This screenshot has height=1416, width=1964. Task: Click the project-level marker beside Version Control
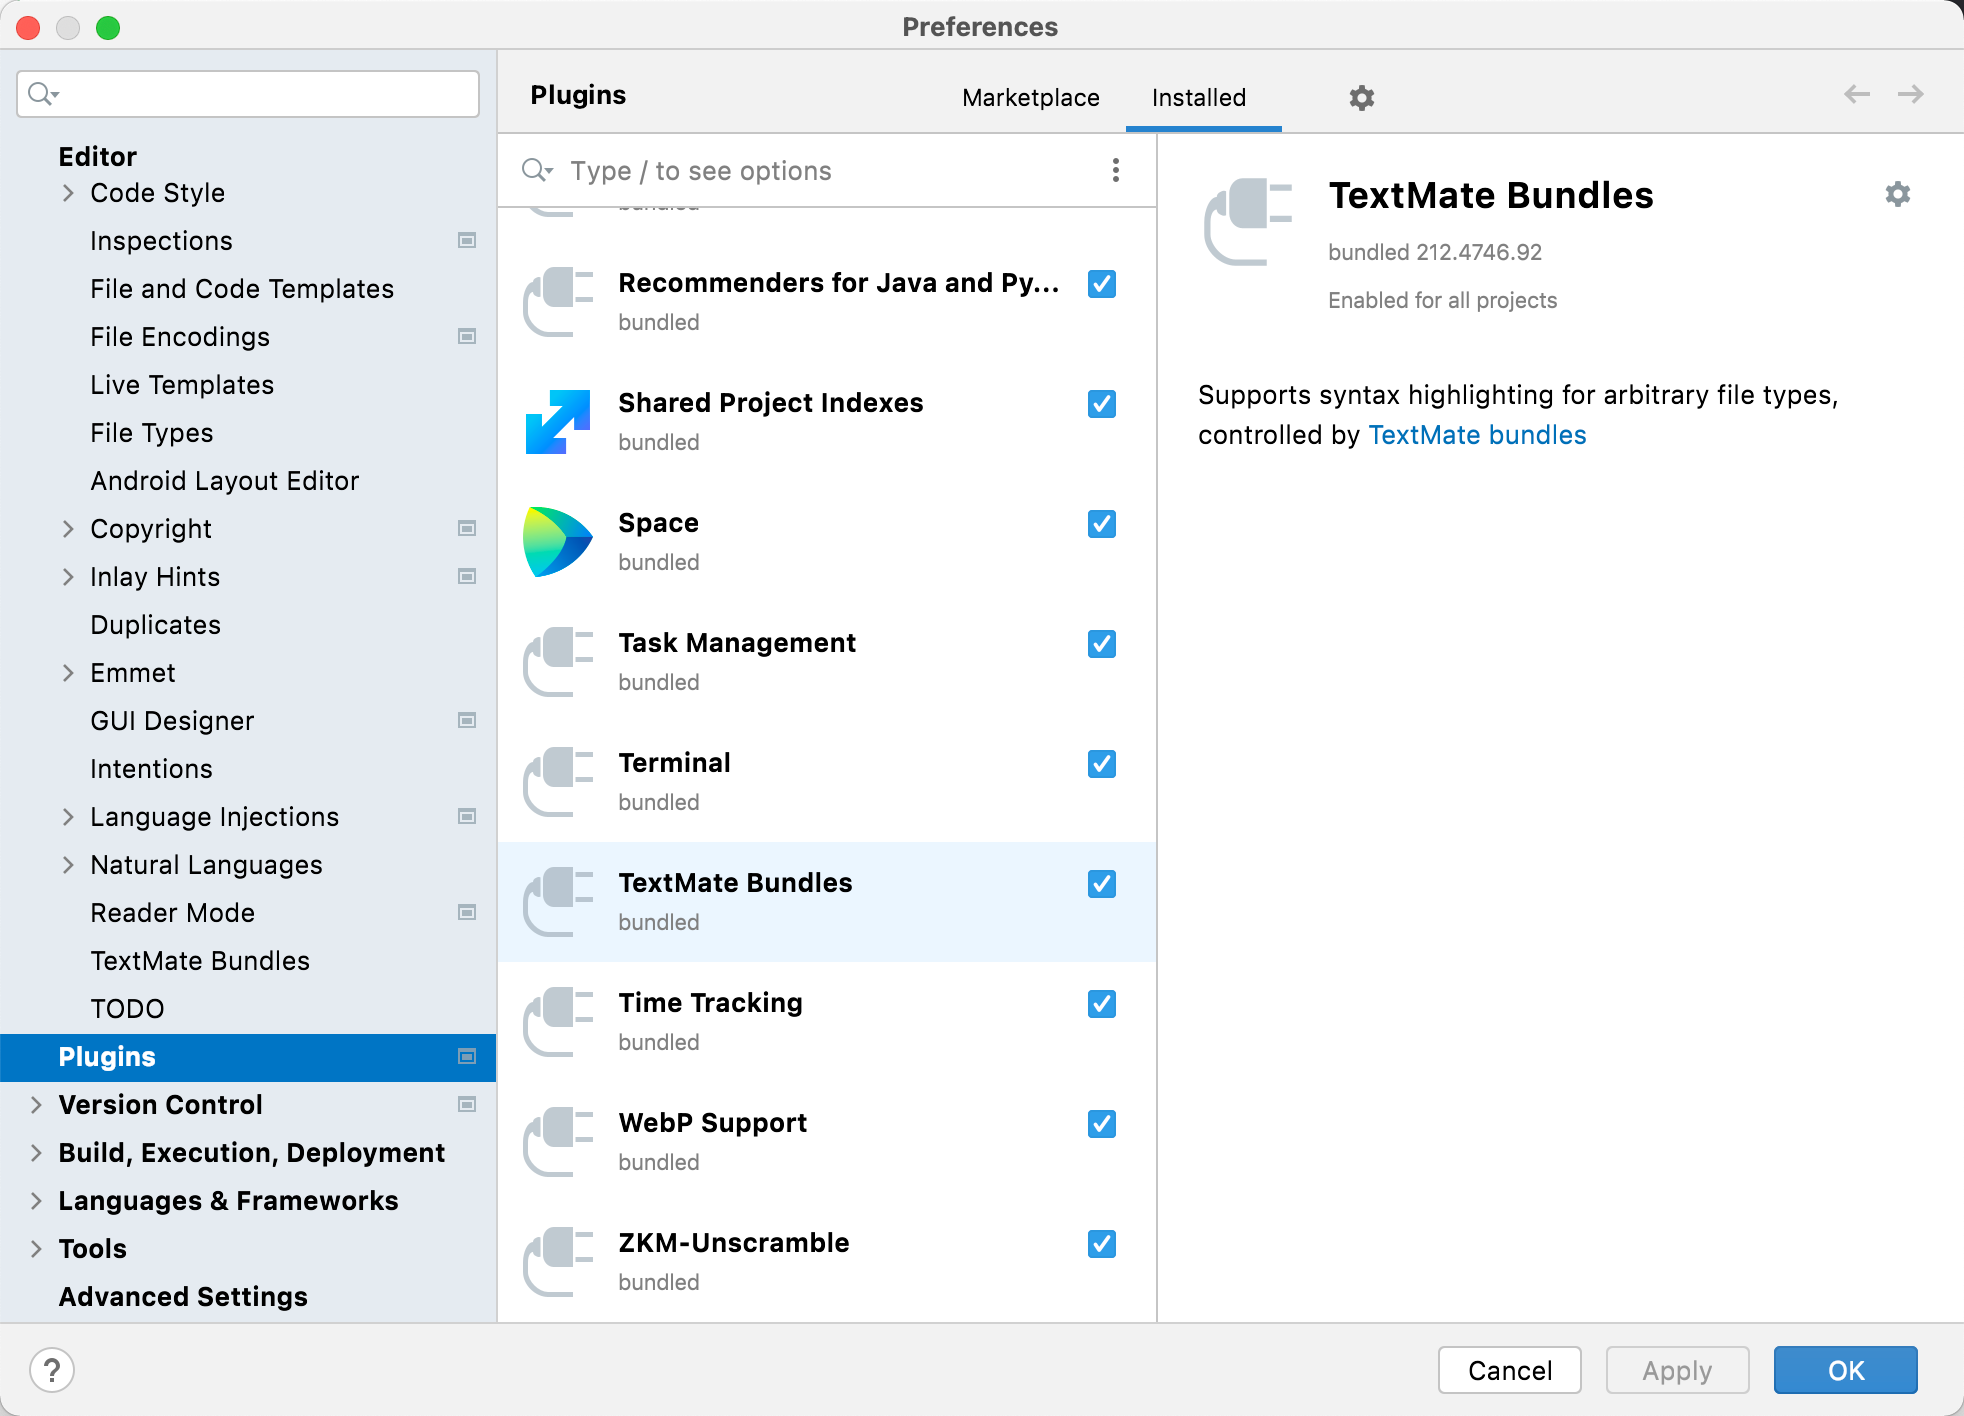coord(467,1104)
